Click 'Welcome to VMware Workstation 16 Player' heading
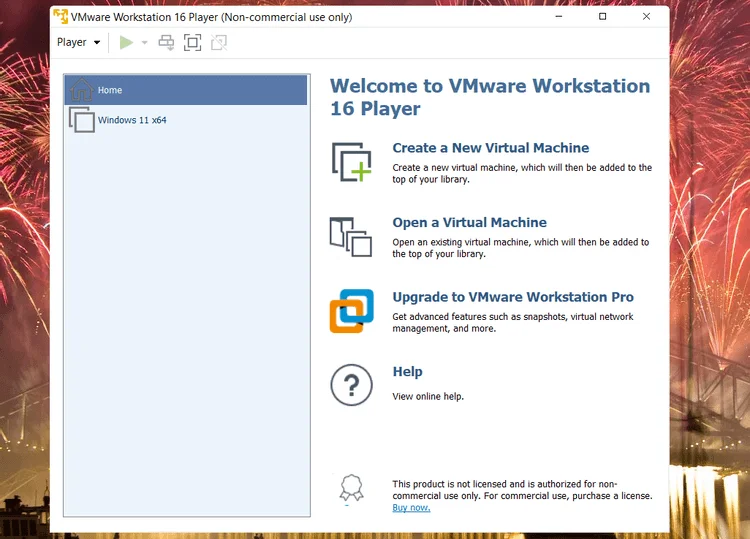 [x=490, y=97]
